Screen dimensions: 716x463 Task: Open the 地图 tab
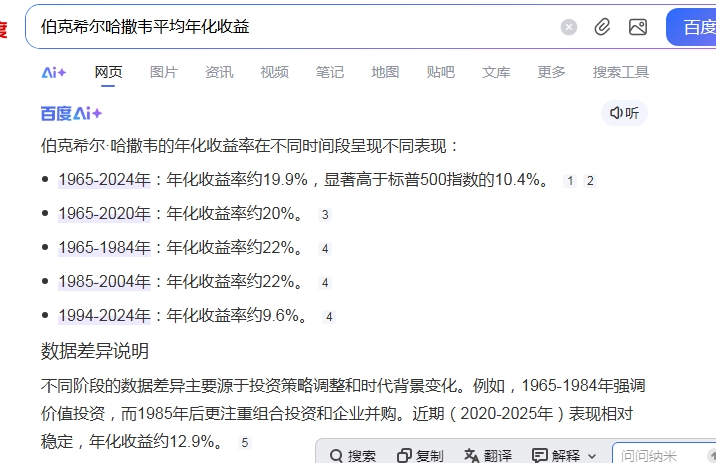385,72
